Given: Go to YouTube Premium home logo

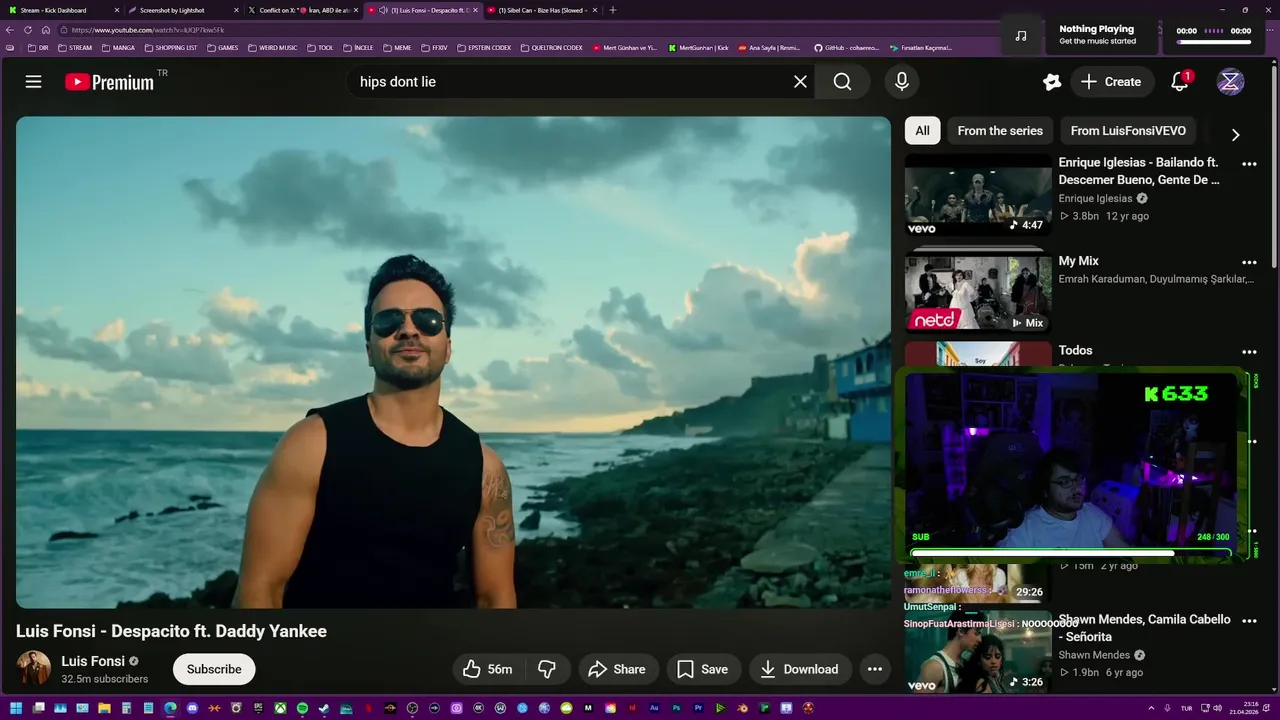Looking at the screenshot, I should click(110, 82).
